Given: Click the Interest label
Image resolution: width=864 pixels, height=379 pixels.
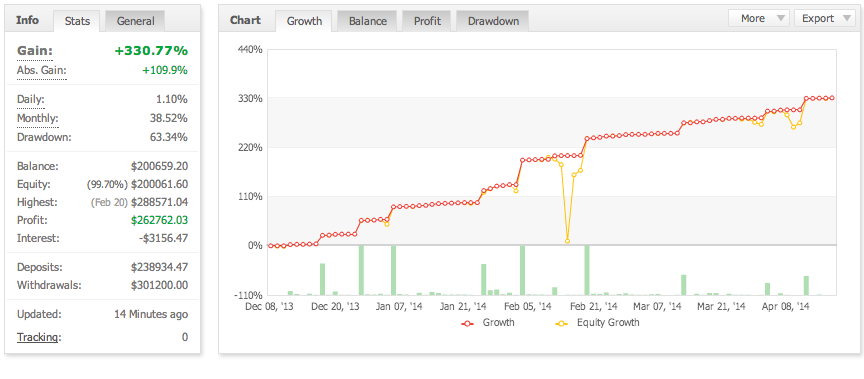Looking at the screenshot, I should click(x=37, y=239).
